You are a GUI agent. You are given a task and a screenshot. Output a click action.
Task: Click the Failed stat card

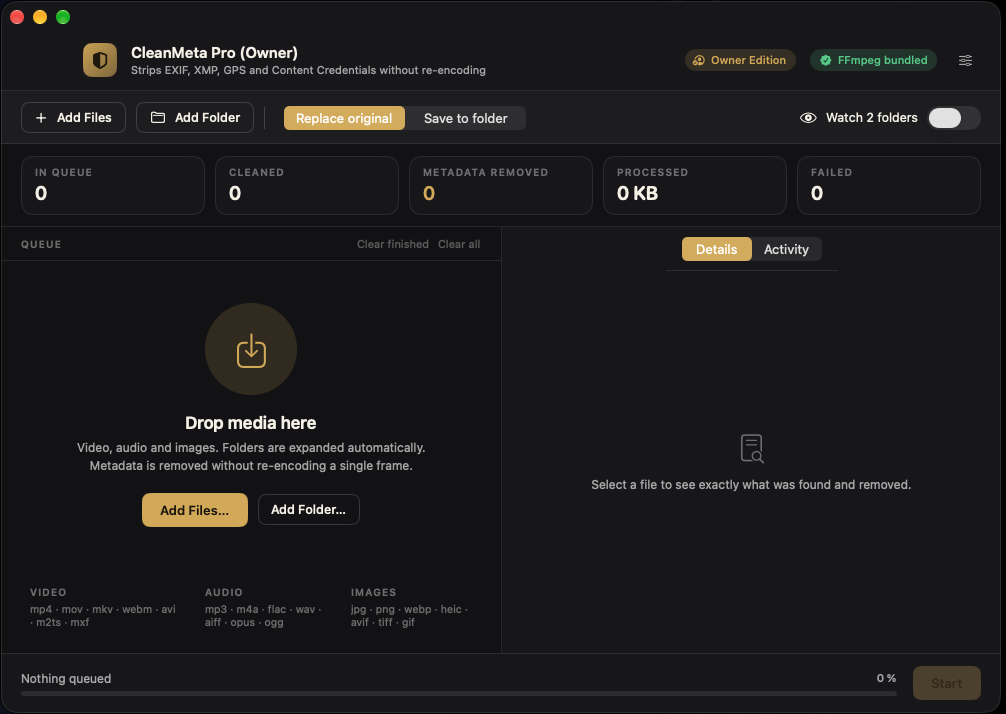click(889, 185)
